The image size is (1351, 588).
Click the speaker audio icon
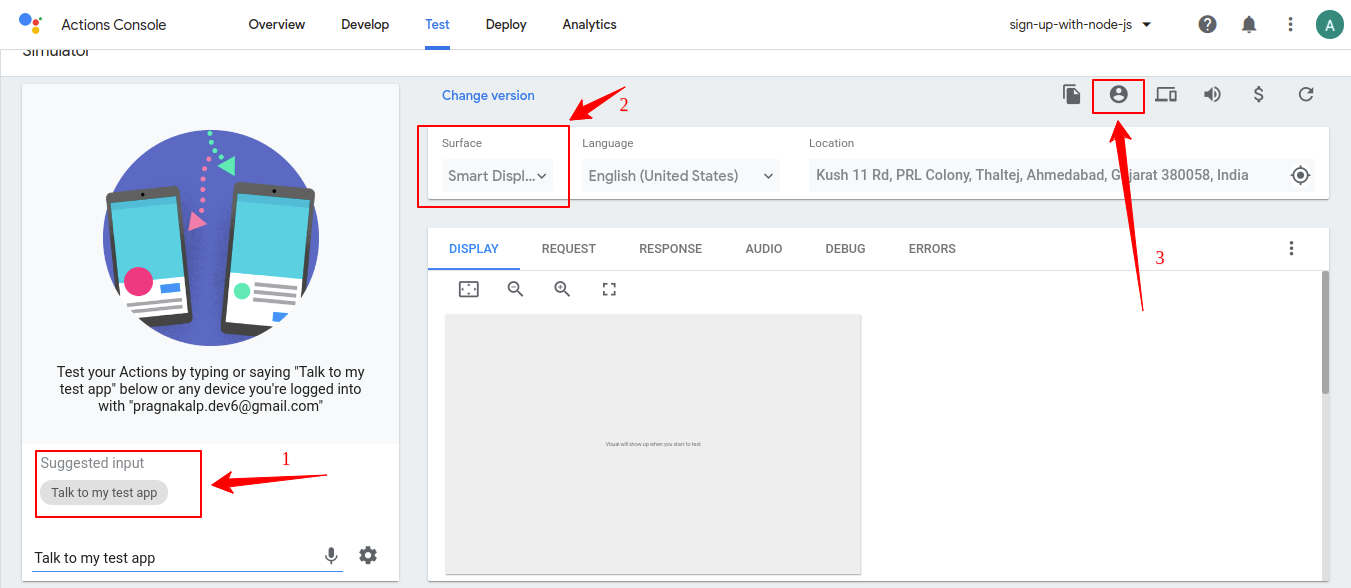click(1212, 94)
